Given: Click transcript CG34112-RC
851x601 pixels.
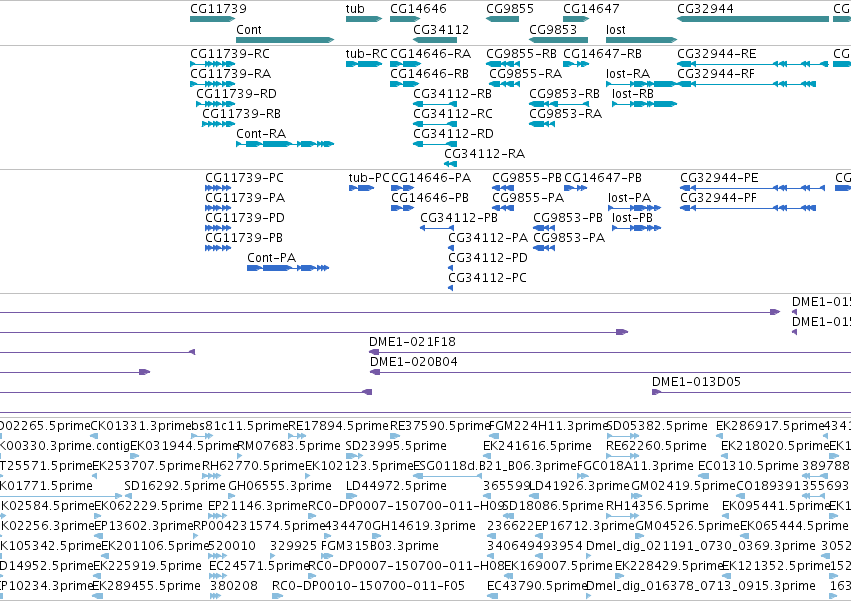Looking at the screenshot, I should 435,124.
